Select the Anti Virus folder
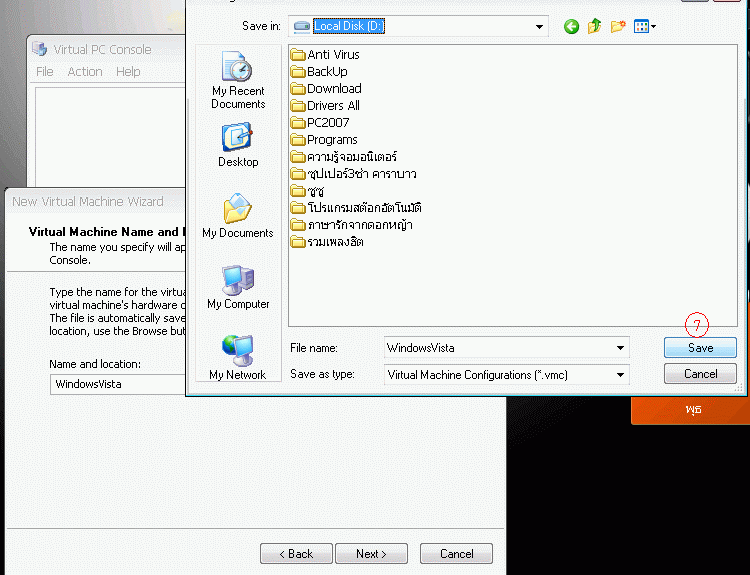 pyautogui.click(x=325, y=55)
